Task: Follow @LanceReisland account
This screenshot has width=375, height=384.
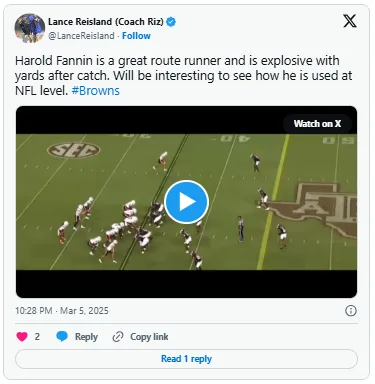Action: [x=136, y=36]
